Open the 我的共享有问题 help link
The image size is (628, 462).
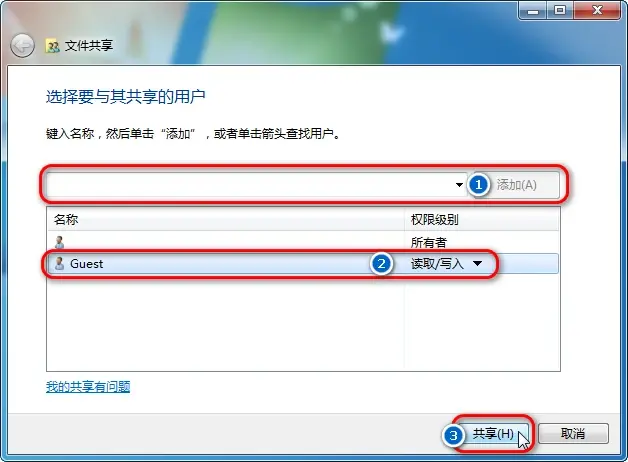[x=88, y=386]
